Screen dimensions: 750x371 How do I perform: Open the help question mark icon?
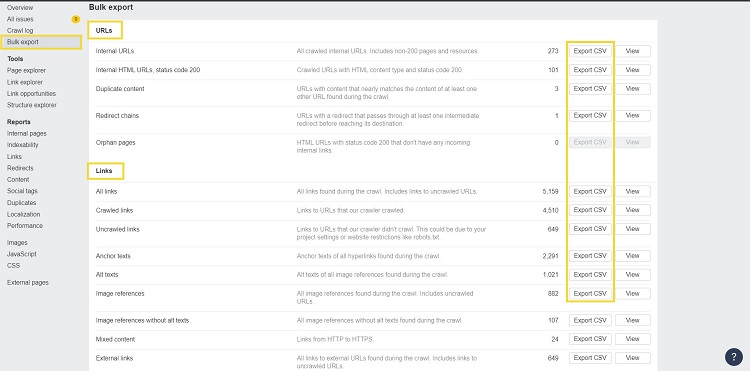734,357
